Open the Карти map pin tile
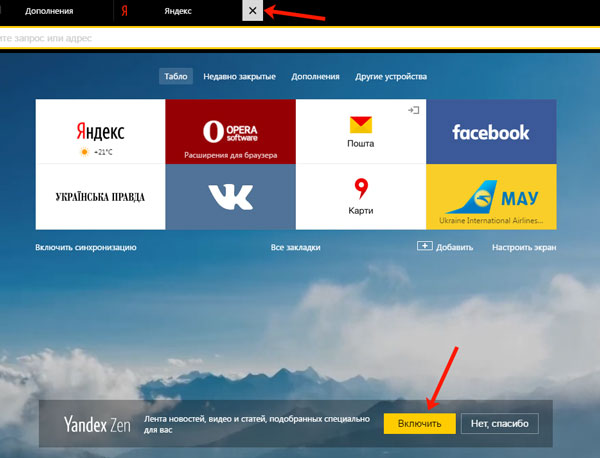Image resolution: width=600 pixels, height=458 pixels. coord(361,196)
